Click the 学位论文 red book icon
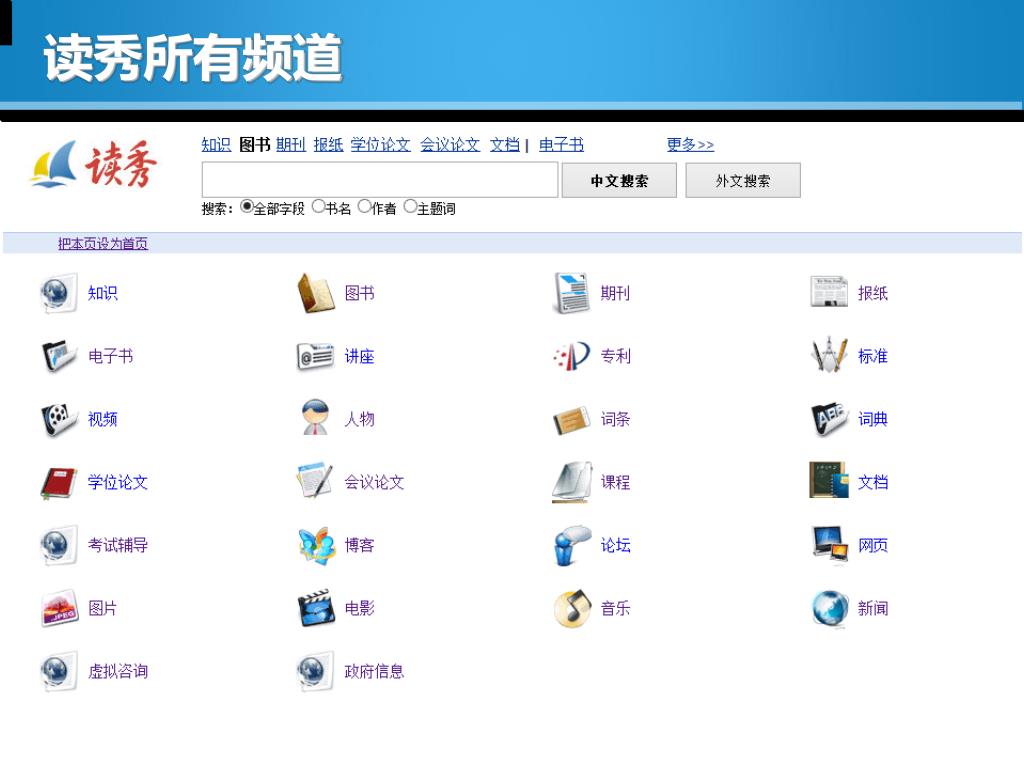1024x768 pixels. 59,483
